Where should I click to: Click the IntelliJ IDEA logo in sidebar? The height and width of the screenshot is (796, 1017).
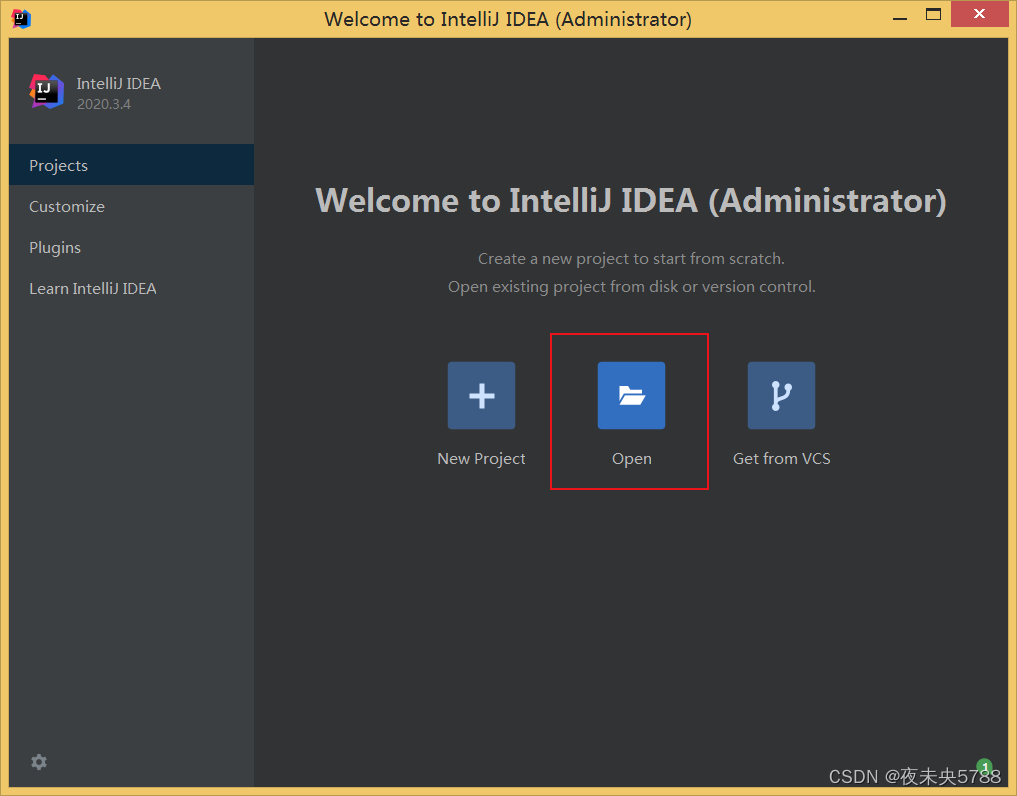point(47,91)
